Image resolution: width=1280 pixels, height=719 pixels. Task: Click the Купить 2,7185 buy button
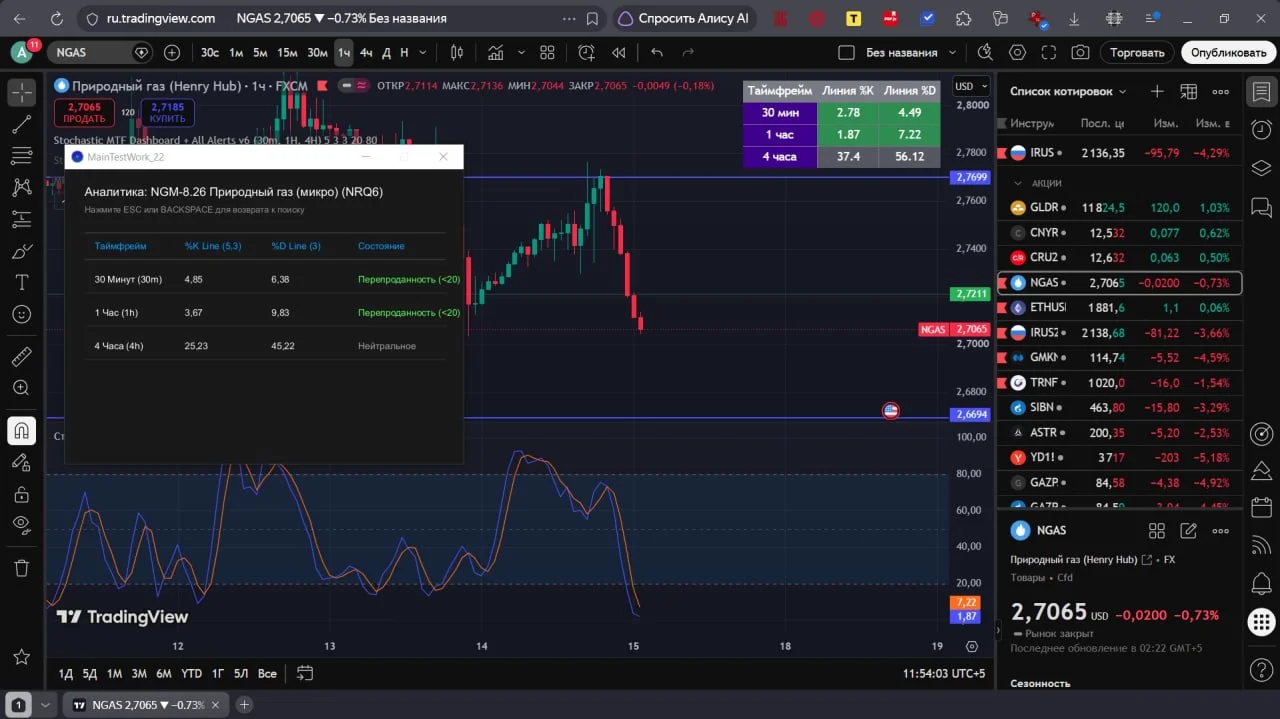point(167,112)
